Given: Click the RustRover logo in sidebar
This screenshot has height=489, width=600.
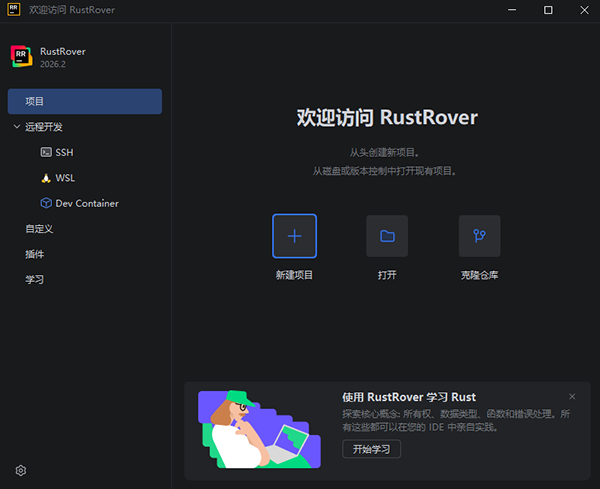Looking at the screenshot, I should 21,57.
